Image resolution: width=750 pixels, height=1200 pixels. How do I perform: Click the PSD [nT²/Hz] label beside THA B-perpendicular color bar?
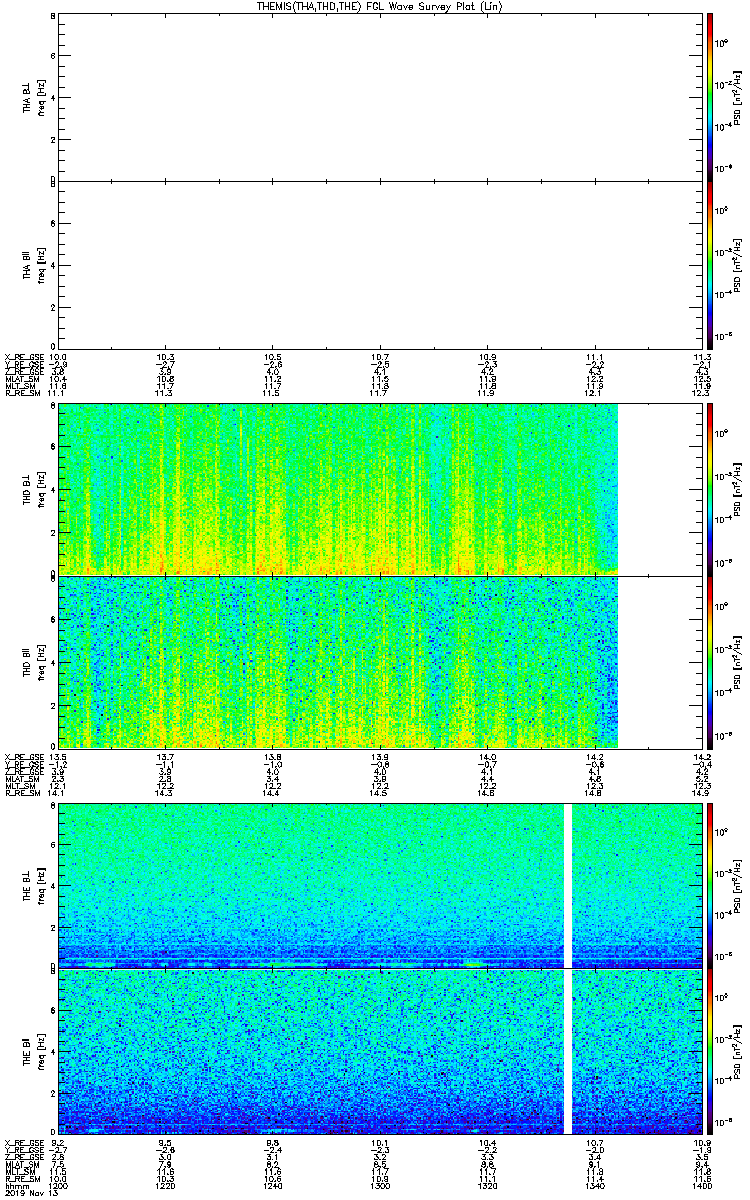(737, 97)
